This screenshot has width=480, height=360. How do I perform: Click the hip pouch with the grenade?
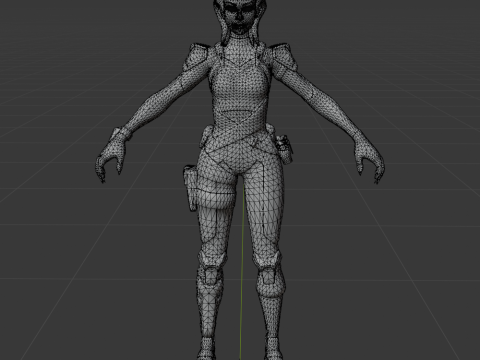point(284,149)
